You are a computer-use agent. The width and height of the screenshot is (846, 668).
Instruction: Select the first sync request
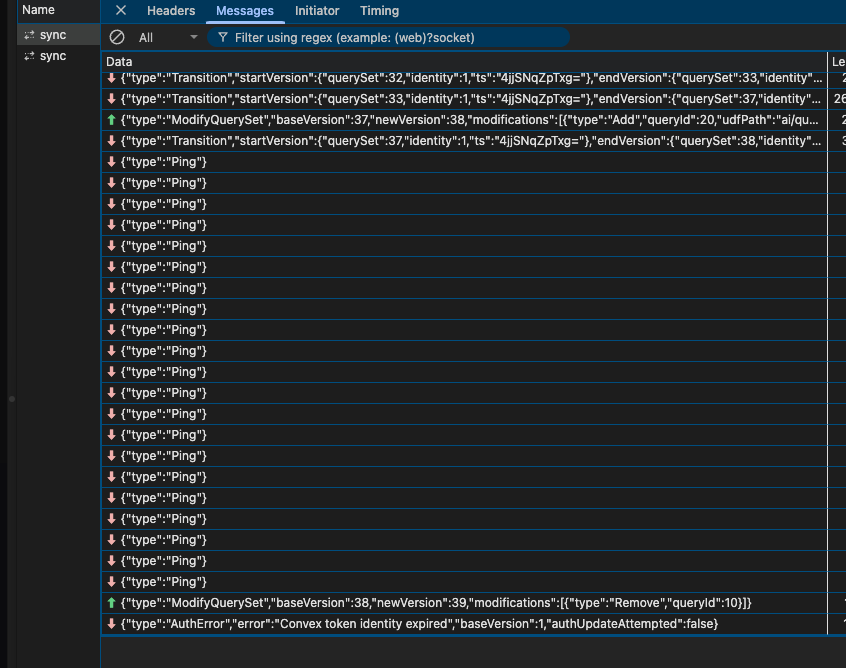pyautogui.click(x=59, y=35)
